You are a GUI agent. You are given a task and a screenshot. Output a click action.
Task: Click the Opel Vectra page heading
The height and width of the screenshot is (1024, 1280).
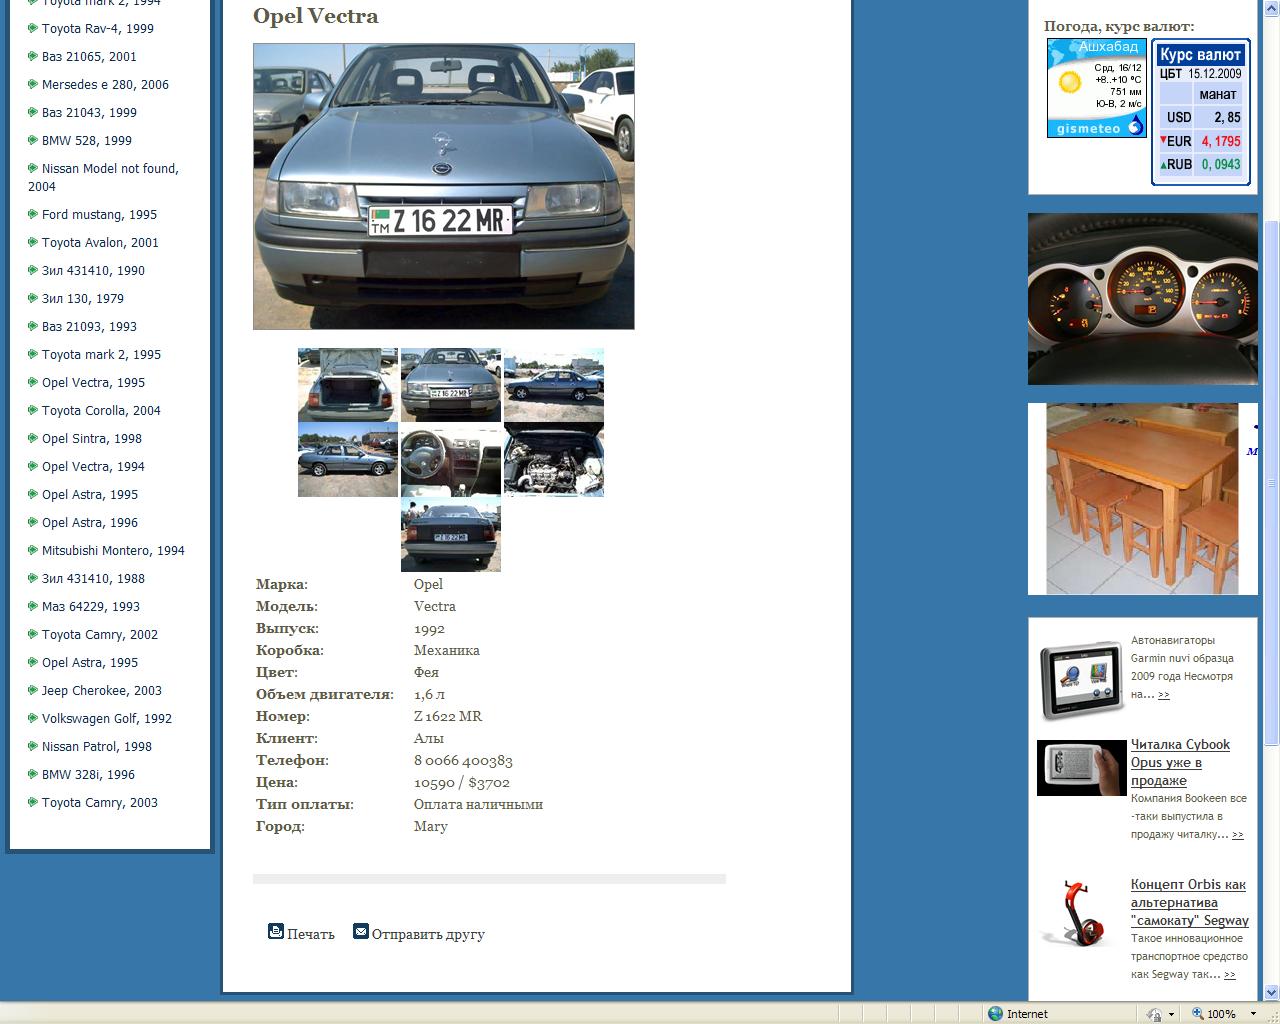(x=316, y=16)
